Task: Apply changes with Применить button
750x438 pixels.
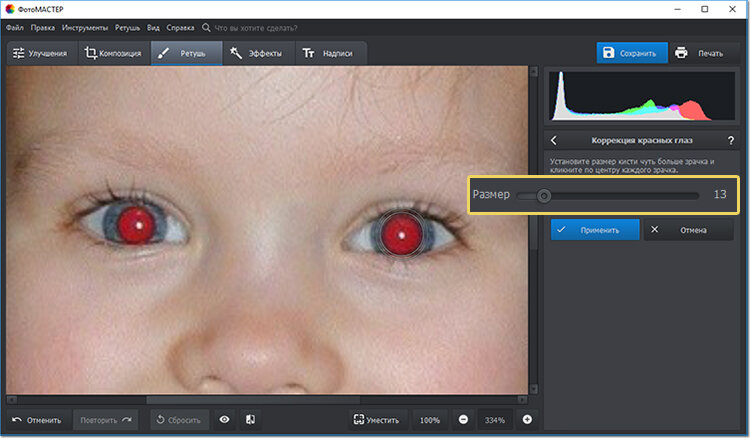Action: [595, 230]
